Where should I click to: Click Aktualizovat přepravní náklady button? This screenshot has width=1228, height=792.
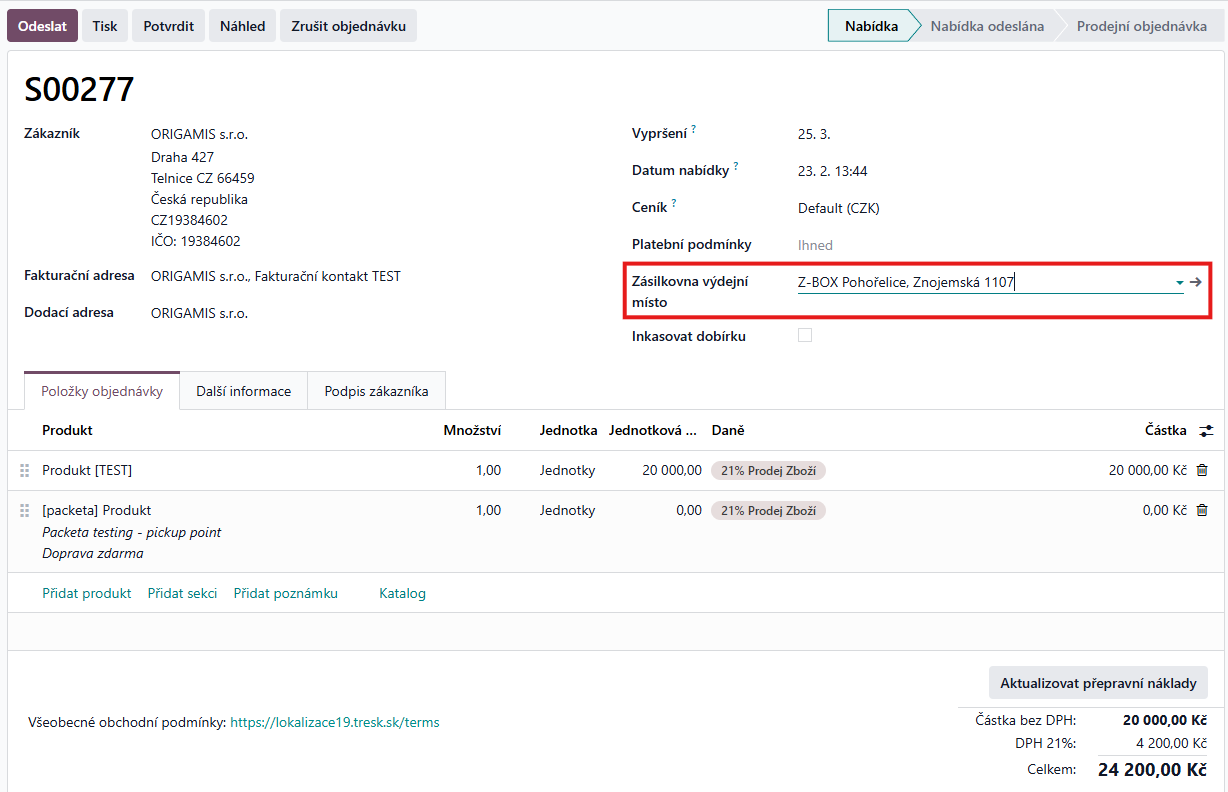click(1098, 683)
